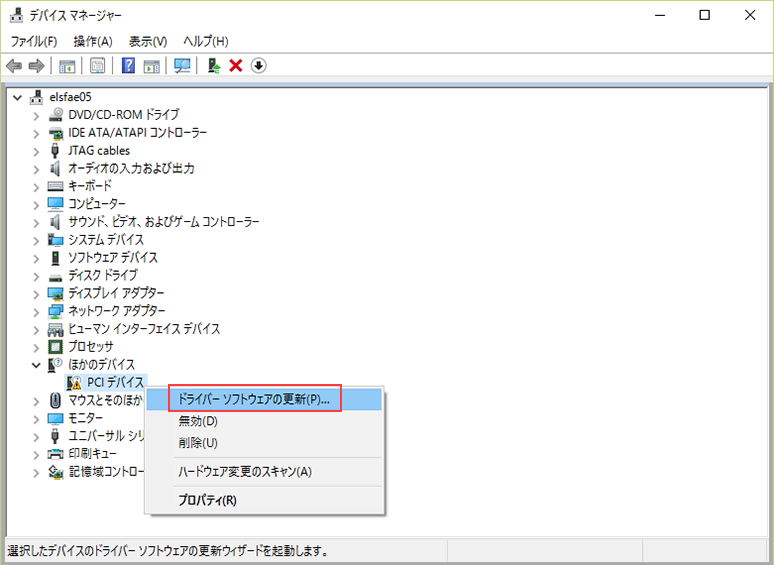The width and height of the screenshot is (774, 565).
Task: Collapse the ほかのデバイス node
Action: pos(36,365)
